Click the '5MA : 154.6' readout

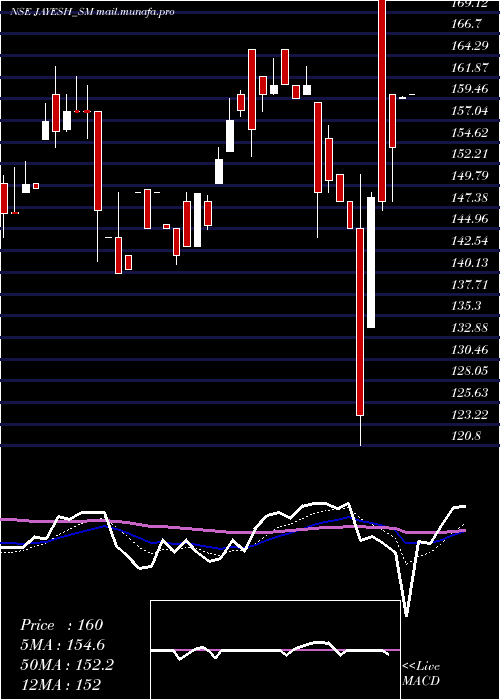pyautogui.click(x=64, y=645)
